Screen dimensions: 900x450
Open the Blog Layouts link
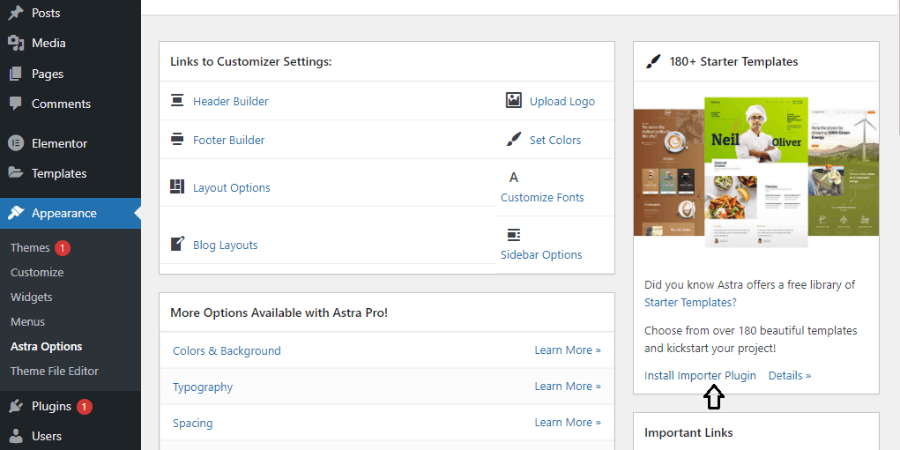225,245
